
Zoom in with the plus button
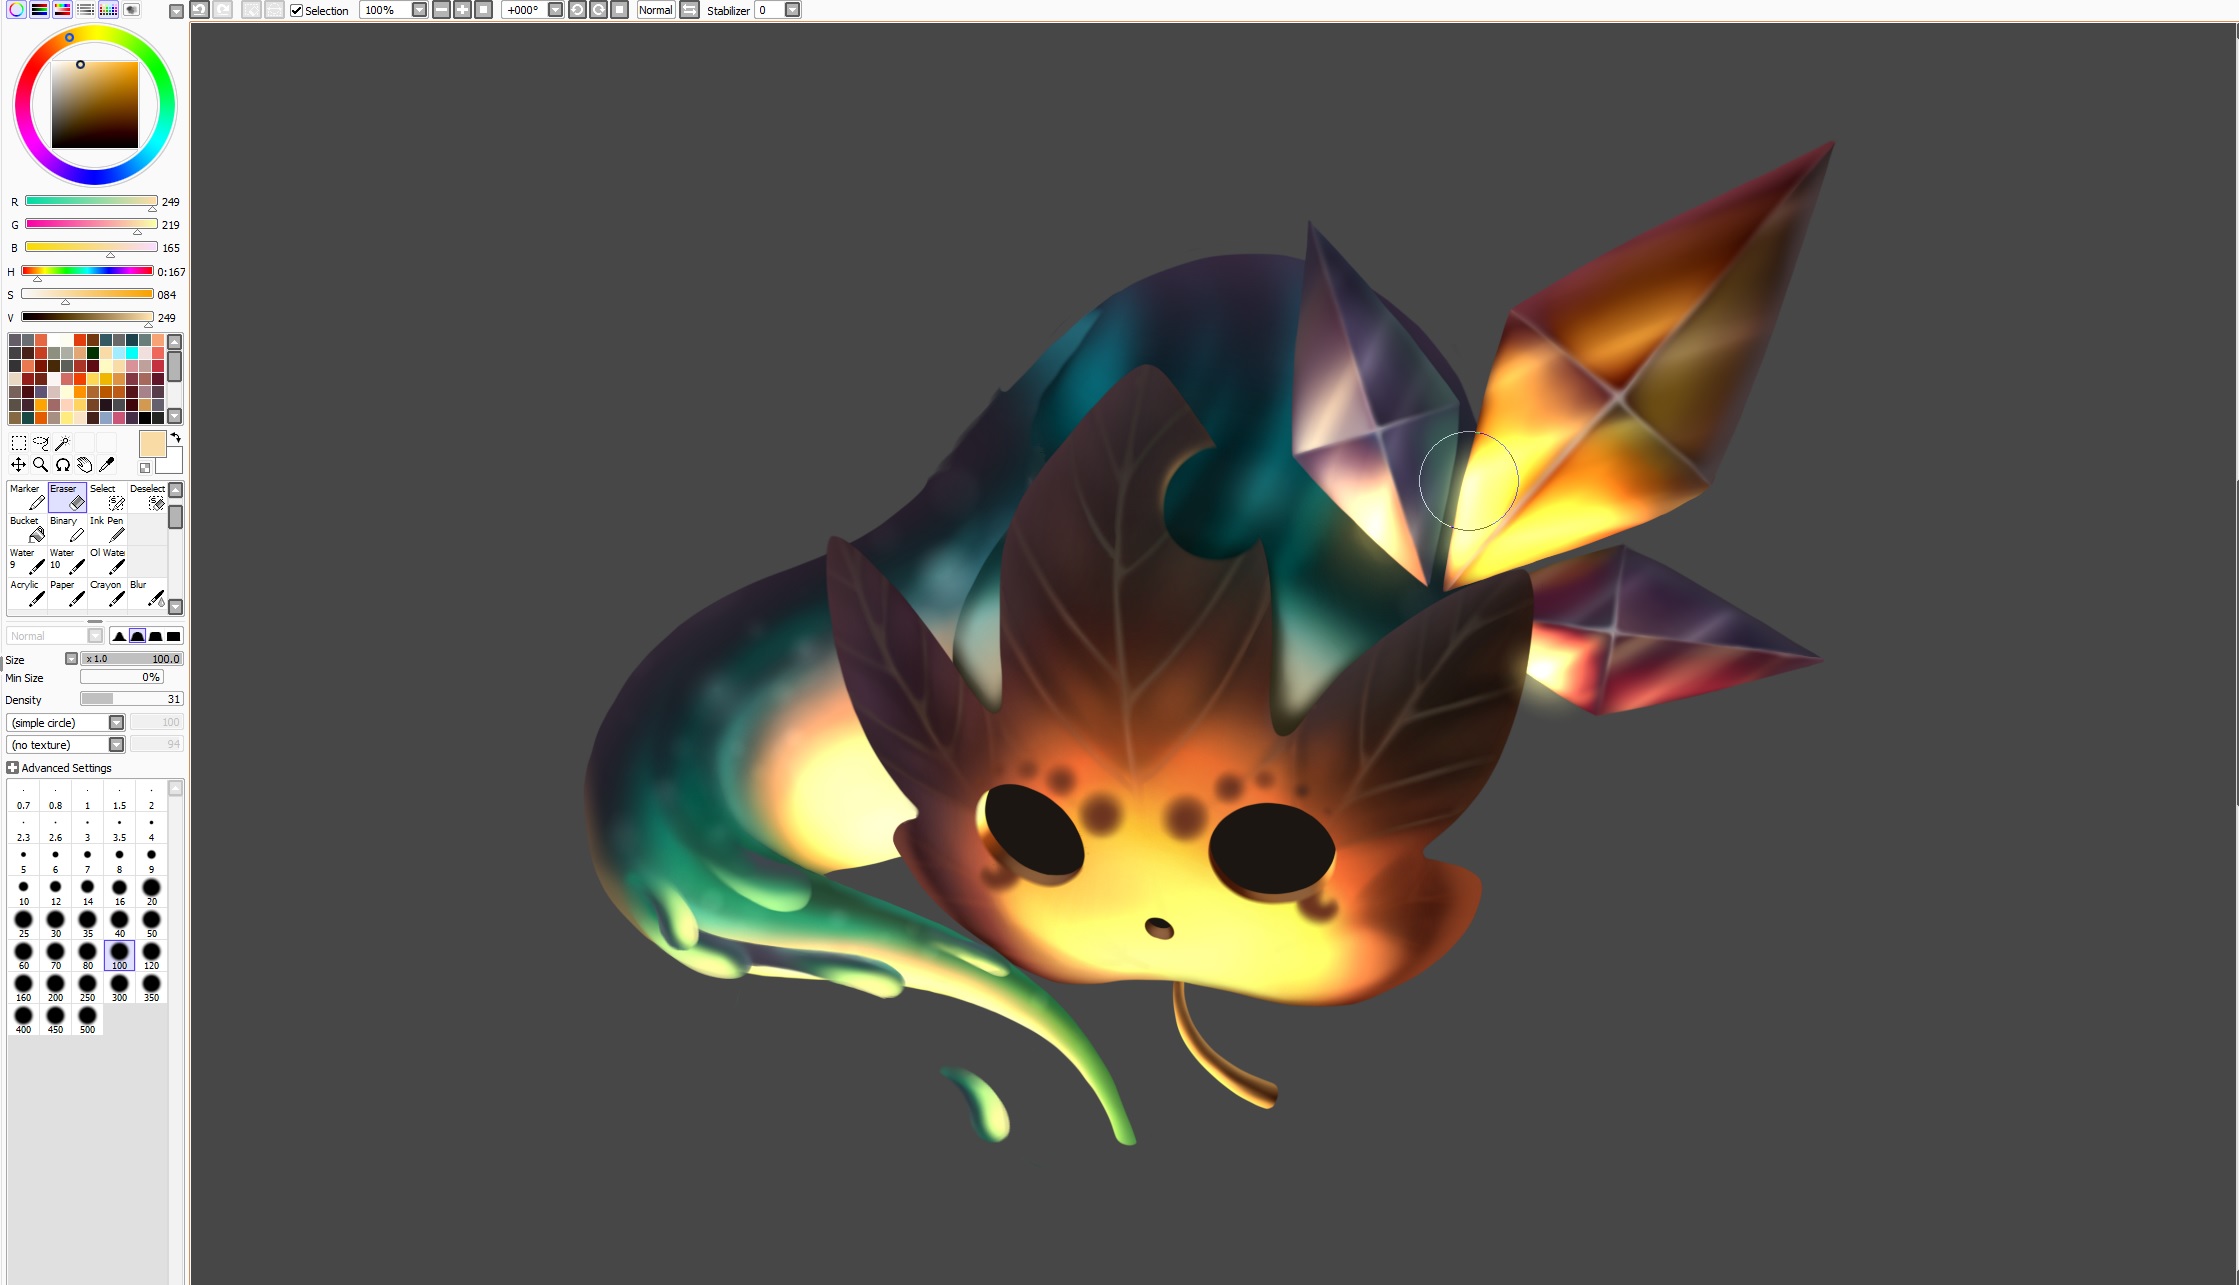(x=462, y=10)
